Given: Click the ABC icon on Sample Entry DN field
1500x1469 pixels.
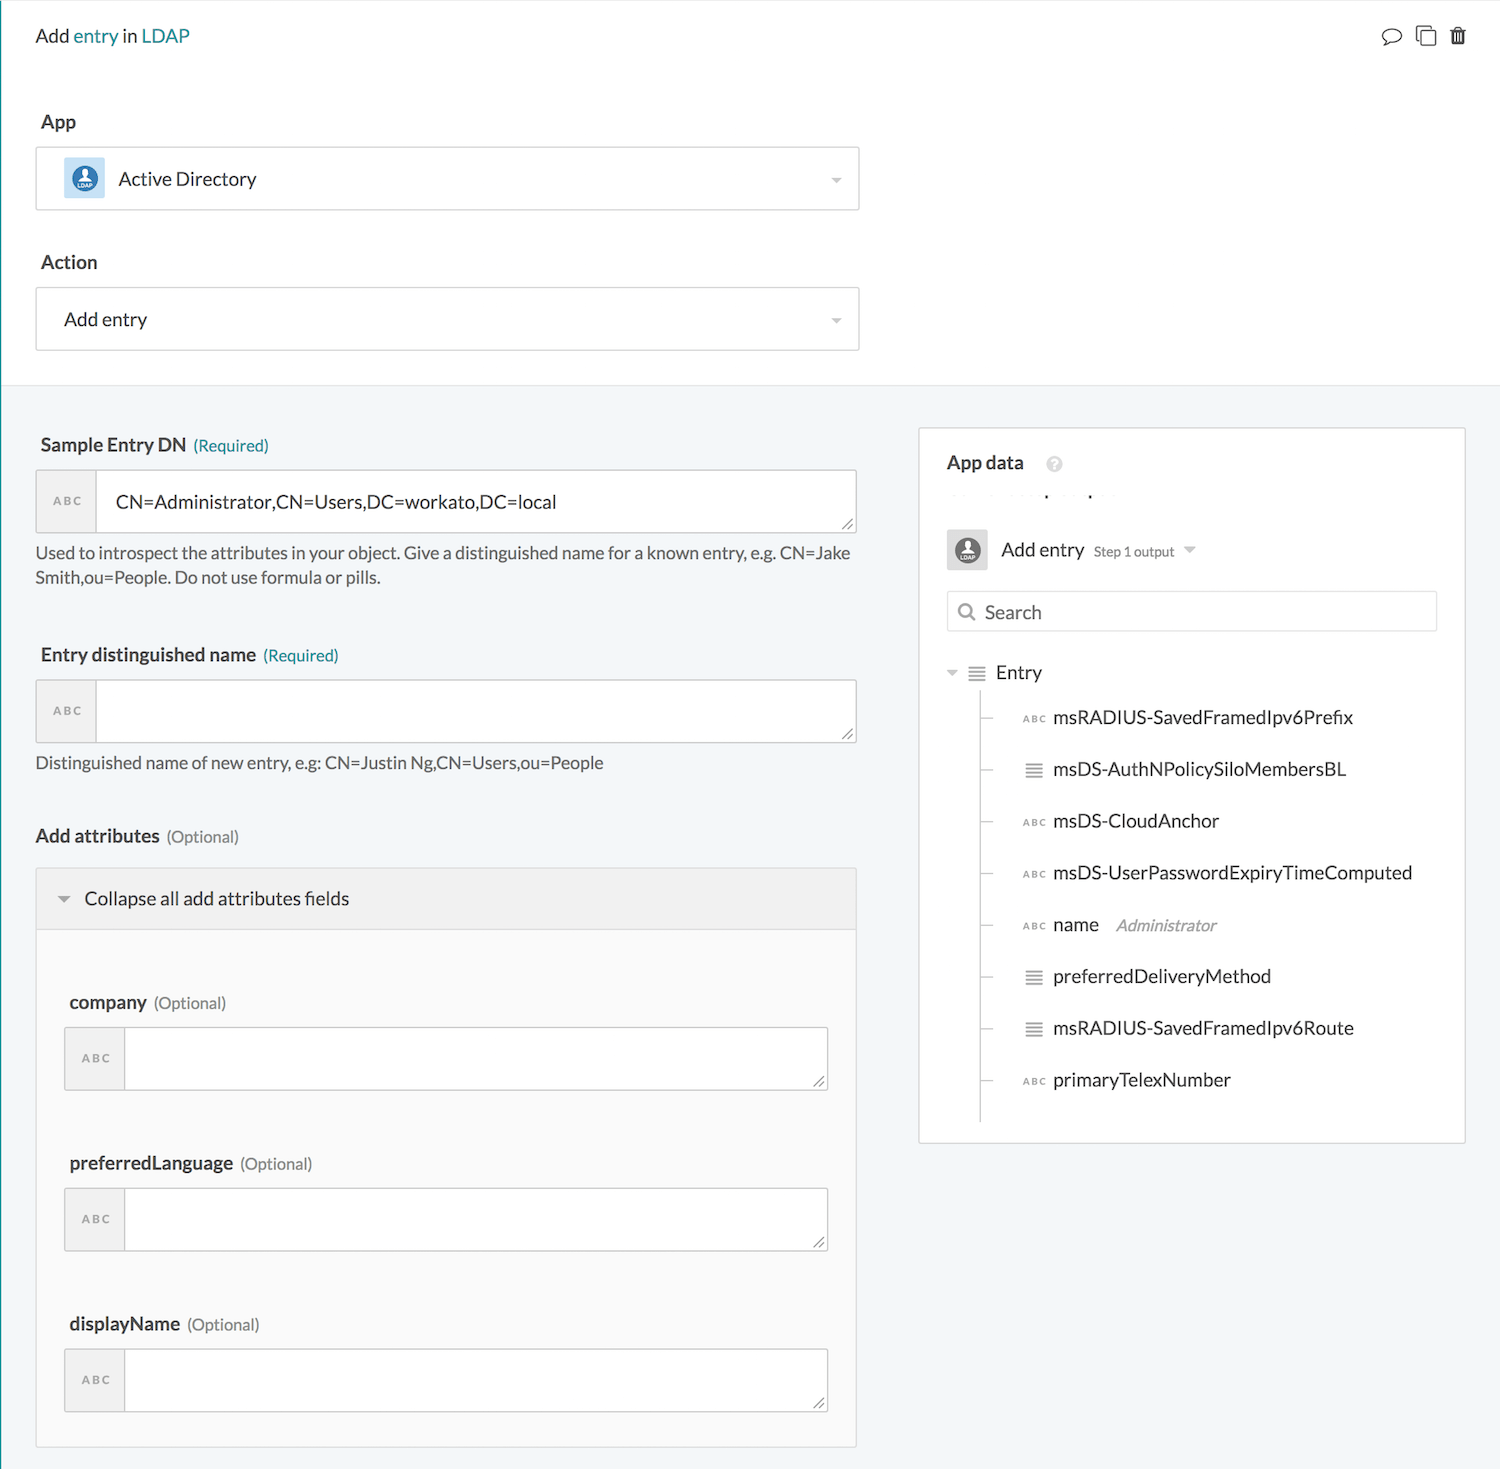Looking at the screenshot, I should tap(65, 501).
